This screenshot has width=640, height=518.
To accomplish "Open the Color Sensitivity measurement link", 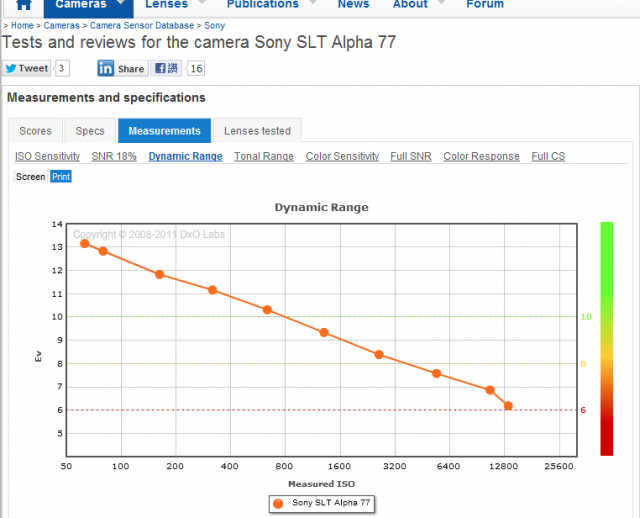I will pyautogui.click(x=342, y=156).
